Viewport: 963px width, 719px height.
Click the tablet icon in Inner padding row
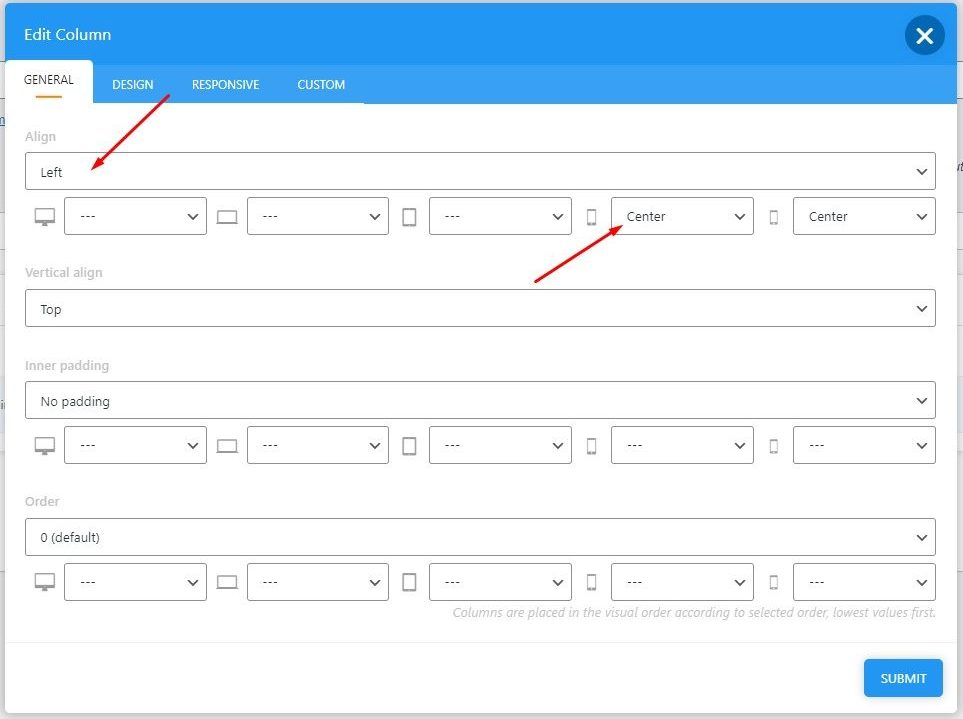coord(409,446)
